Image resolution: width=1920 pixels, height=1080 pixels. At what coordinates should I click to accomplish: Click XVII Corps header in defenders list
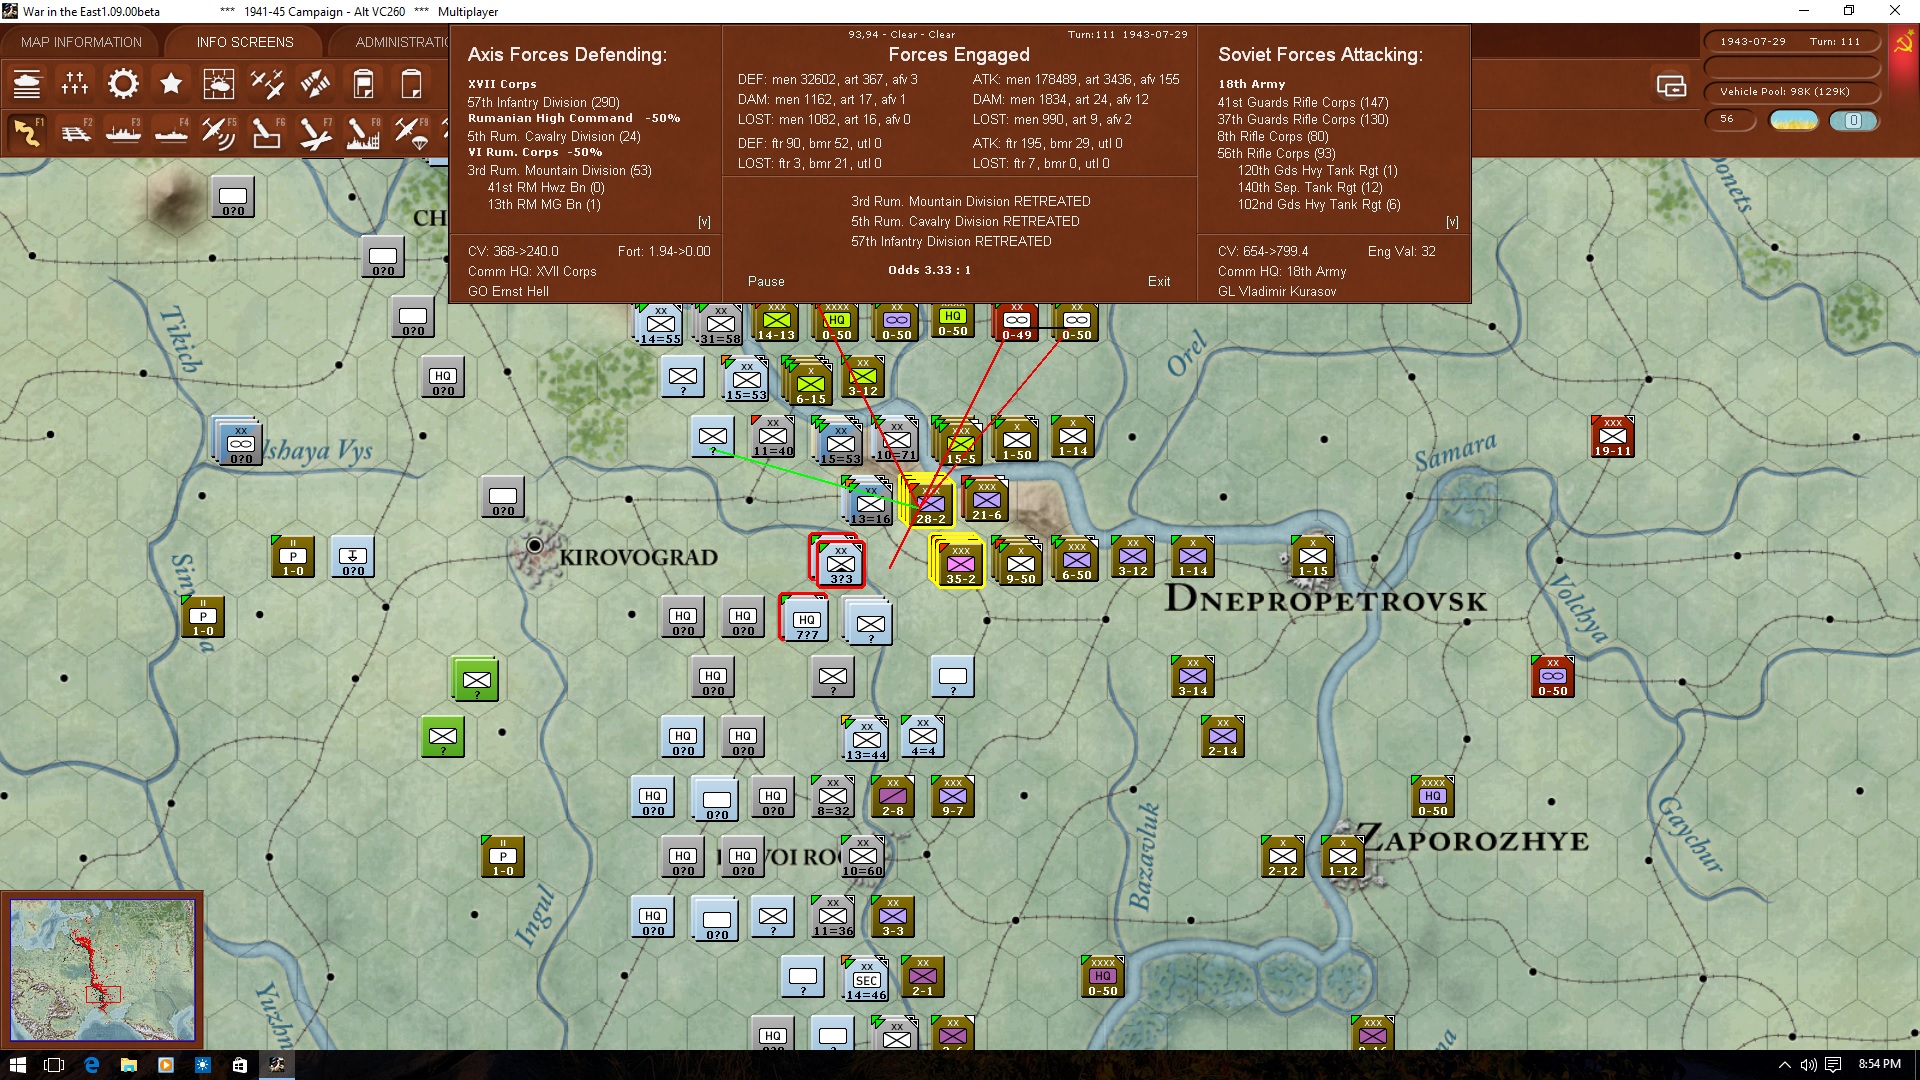[x=502, y=84]
